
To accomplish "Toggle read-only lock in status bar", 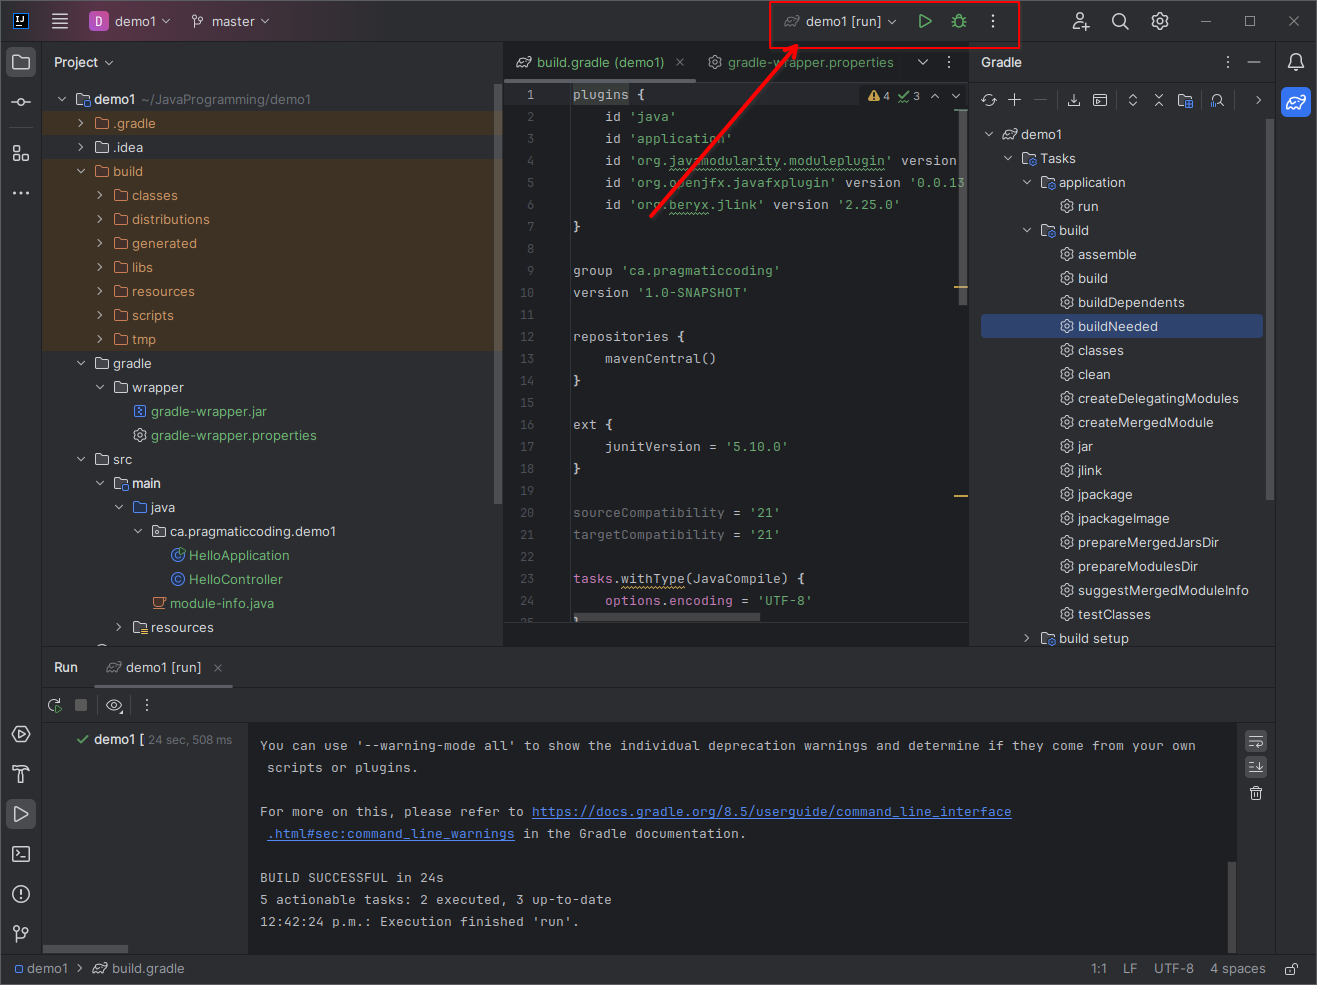I will (x=1292, y=969).
